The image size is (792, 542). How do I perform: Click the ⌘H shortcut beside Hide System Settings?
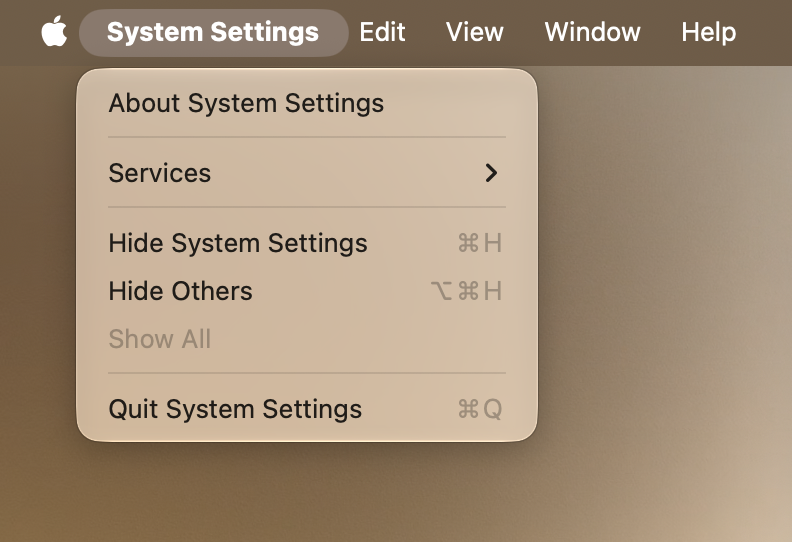(480, 243)
